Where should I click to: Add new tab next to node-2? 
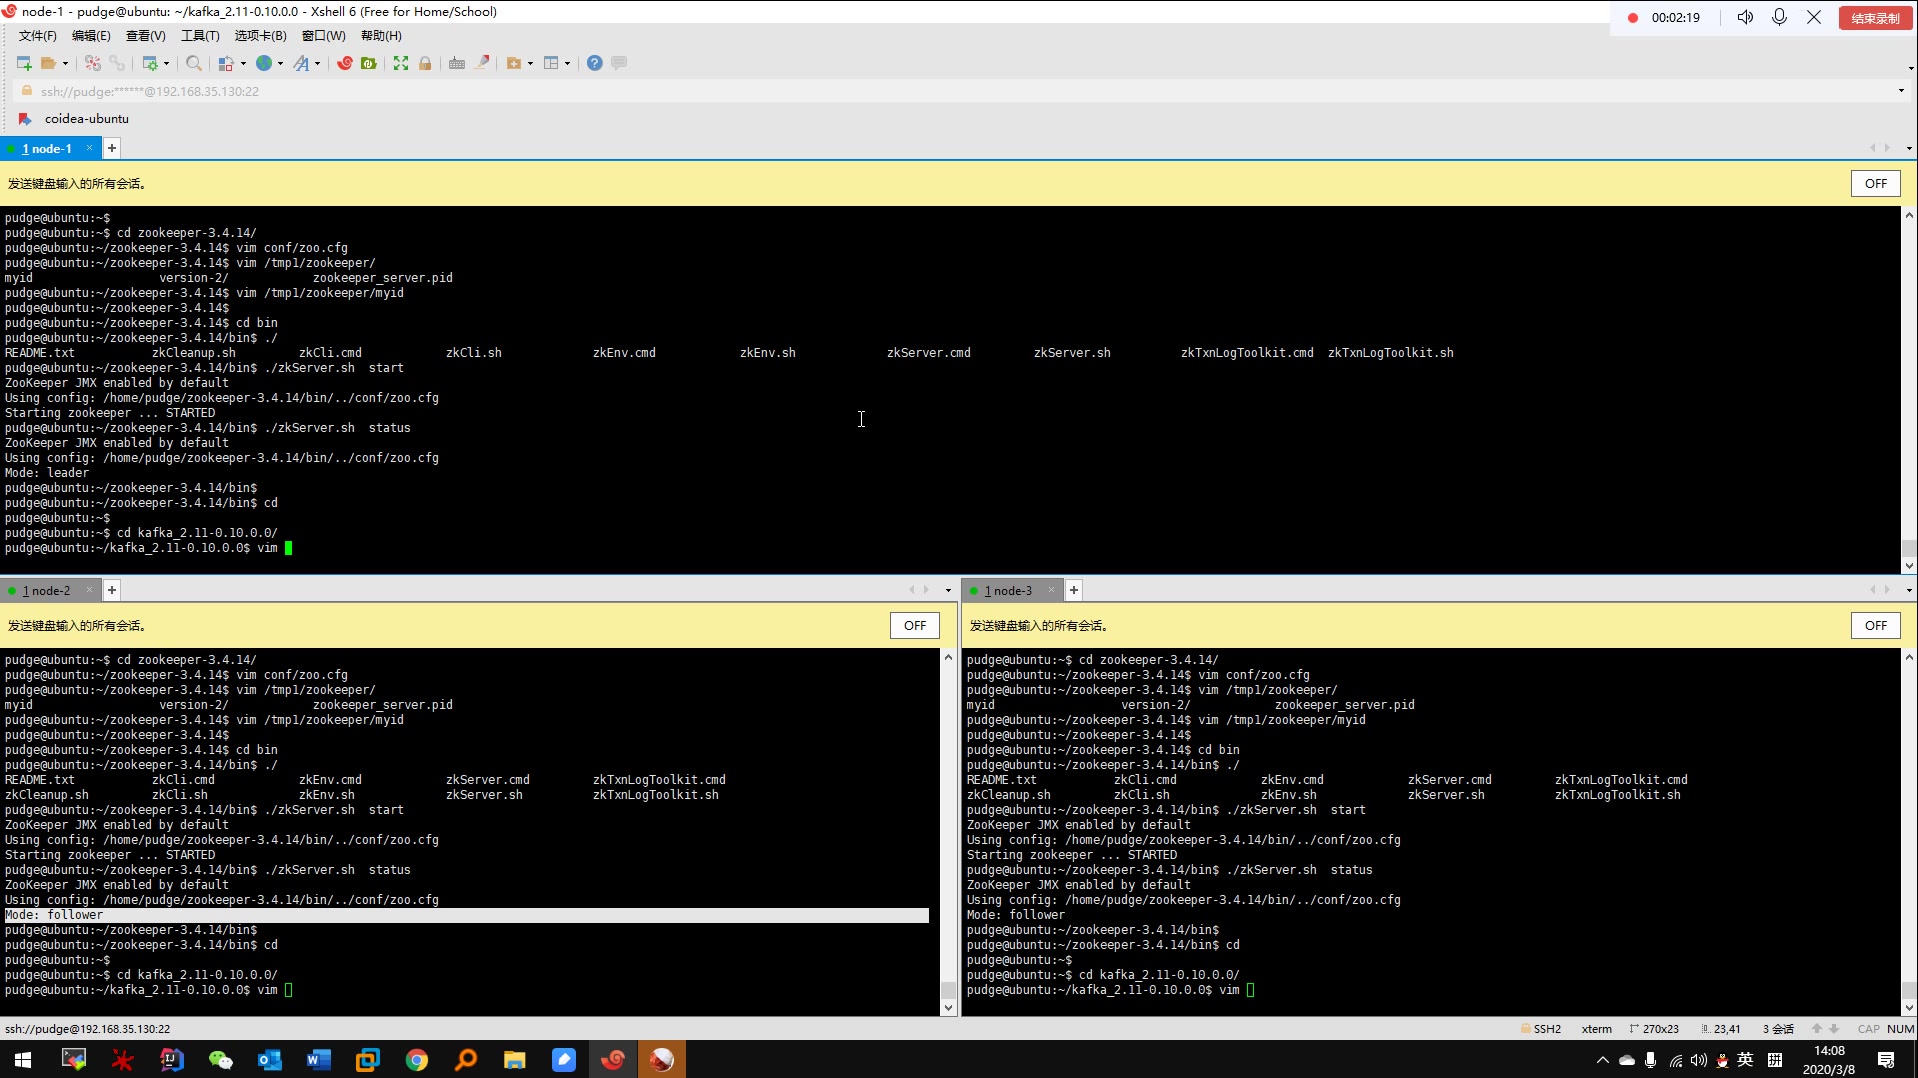point(112,590)
